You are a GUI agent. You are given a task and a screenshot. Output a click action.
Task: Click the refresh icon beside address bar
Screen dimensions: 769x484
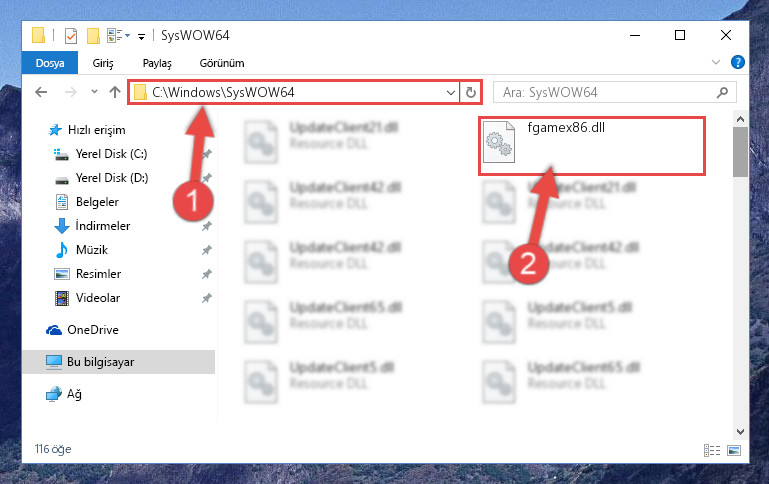click(x=470, y=92)
